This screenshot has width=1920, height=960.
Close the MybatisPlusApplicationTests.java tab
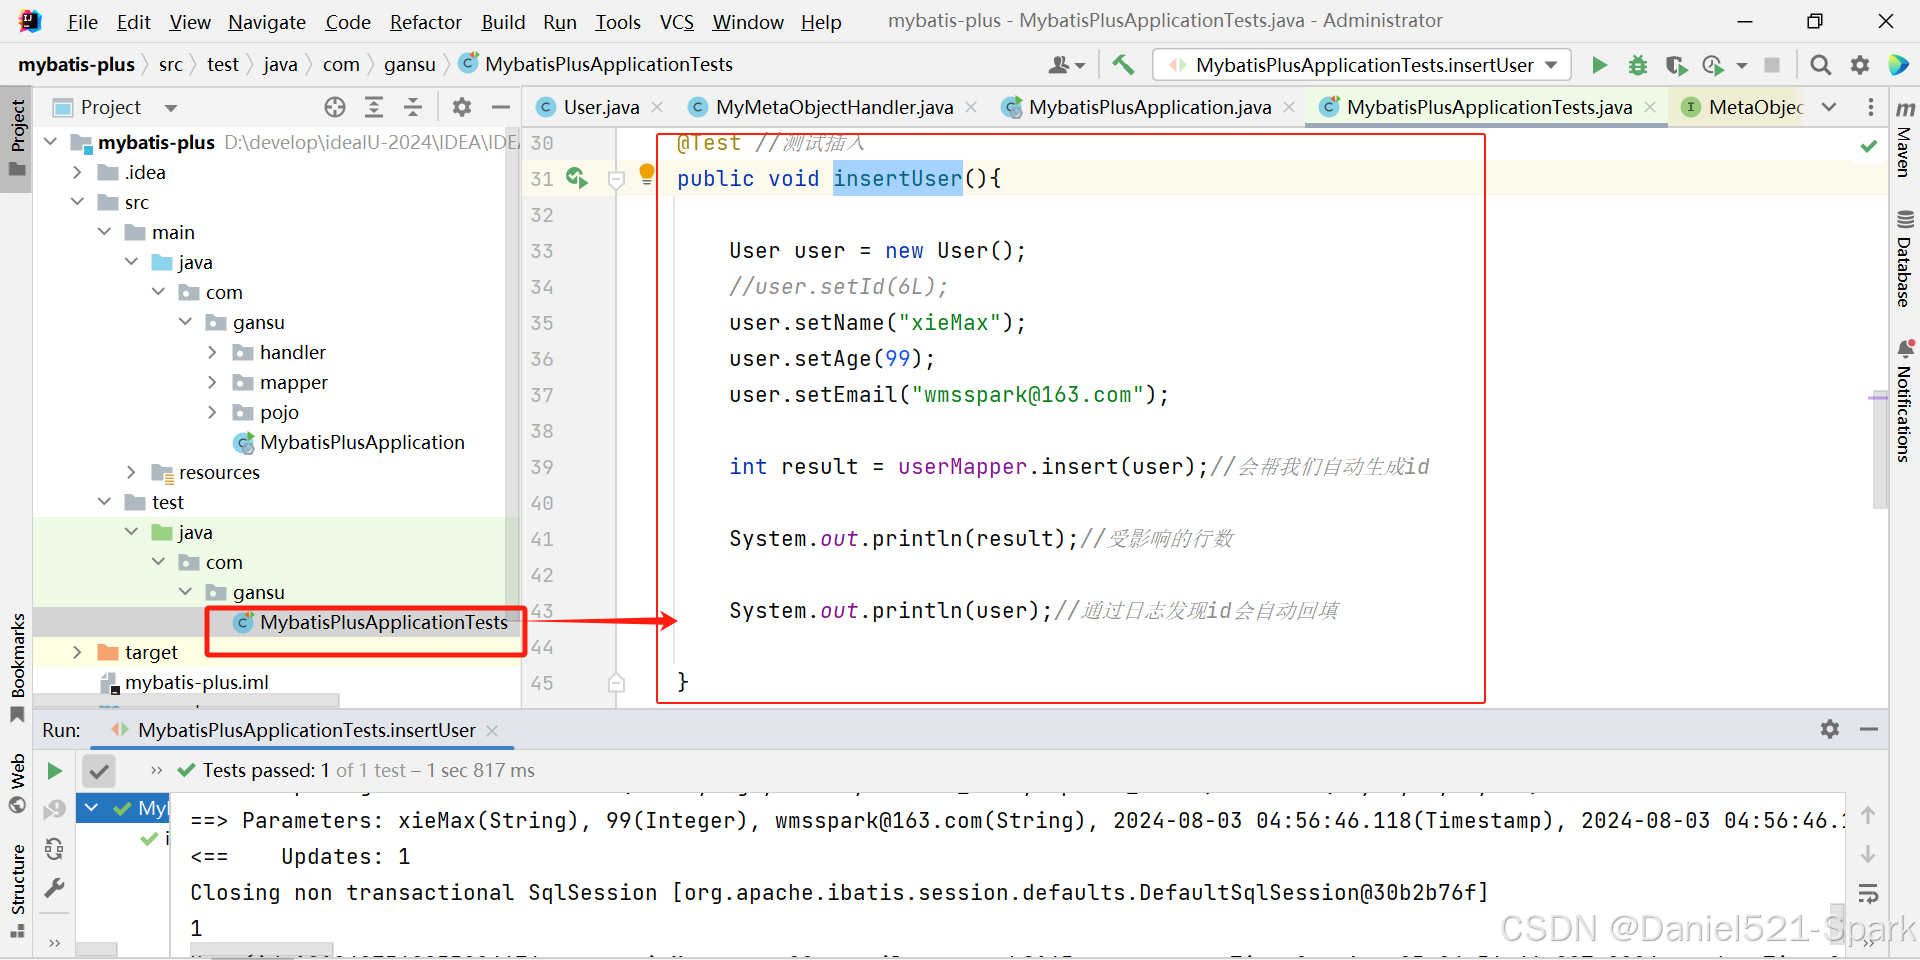1650,107
